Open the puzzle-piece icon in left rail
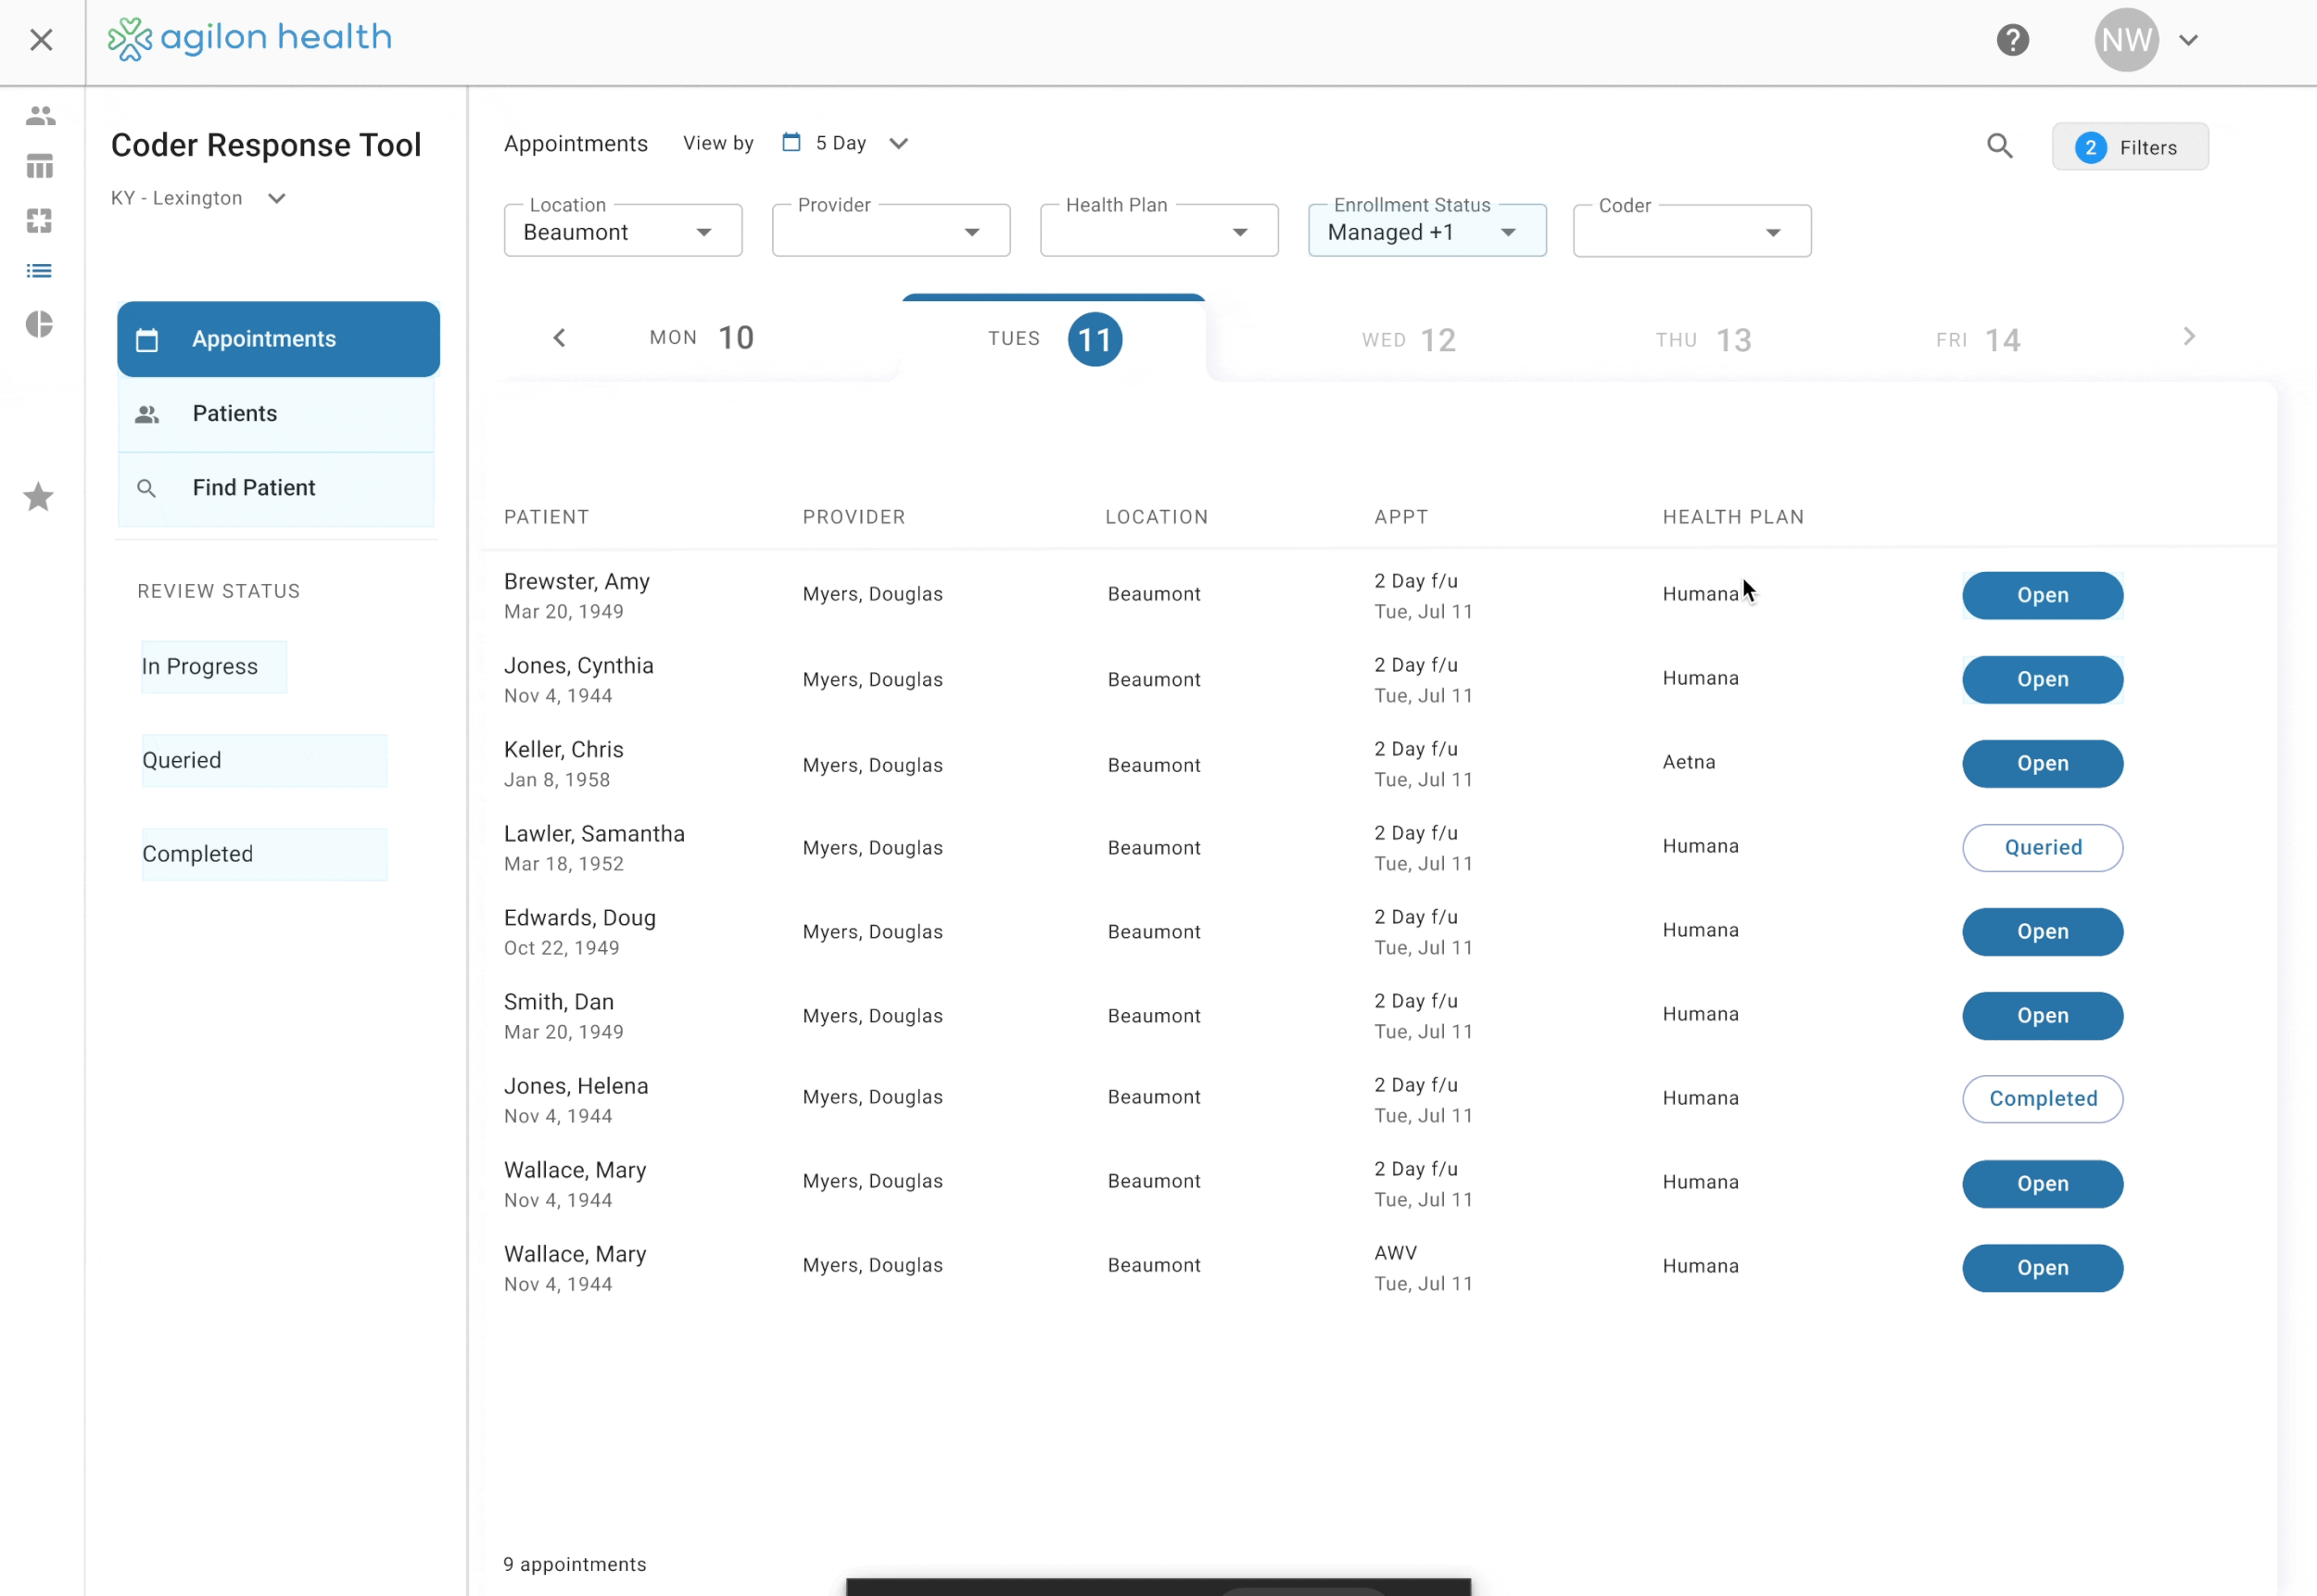2317x1596 pixels. coord(40,220)
